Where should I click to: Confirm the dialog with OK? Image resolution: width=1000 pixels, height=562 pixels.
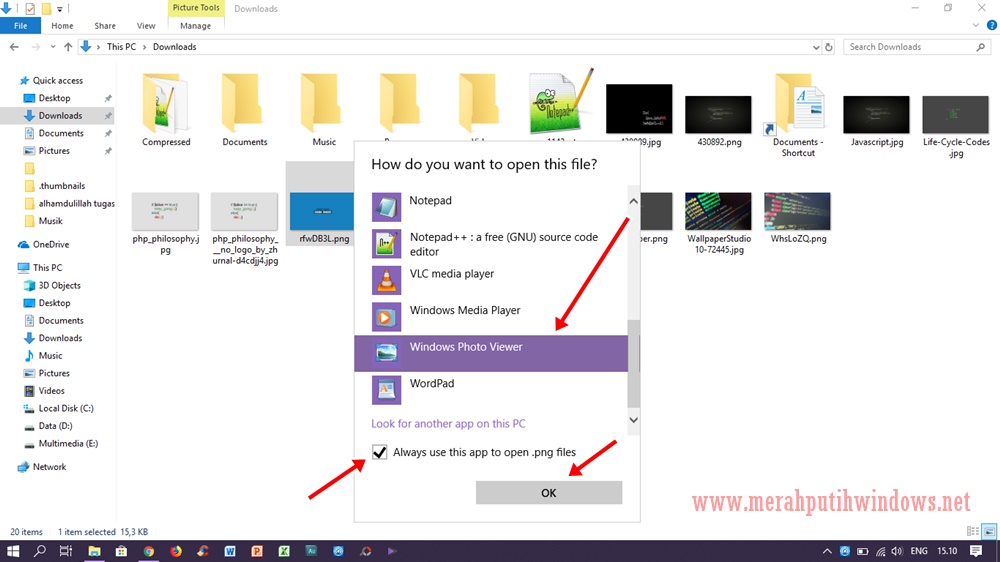(548, 492)
